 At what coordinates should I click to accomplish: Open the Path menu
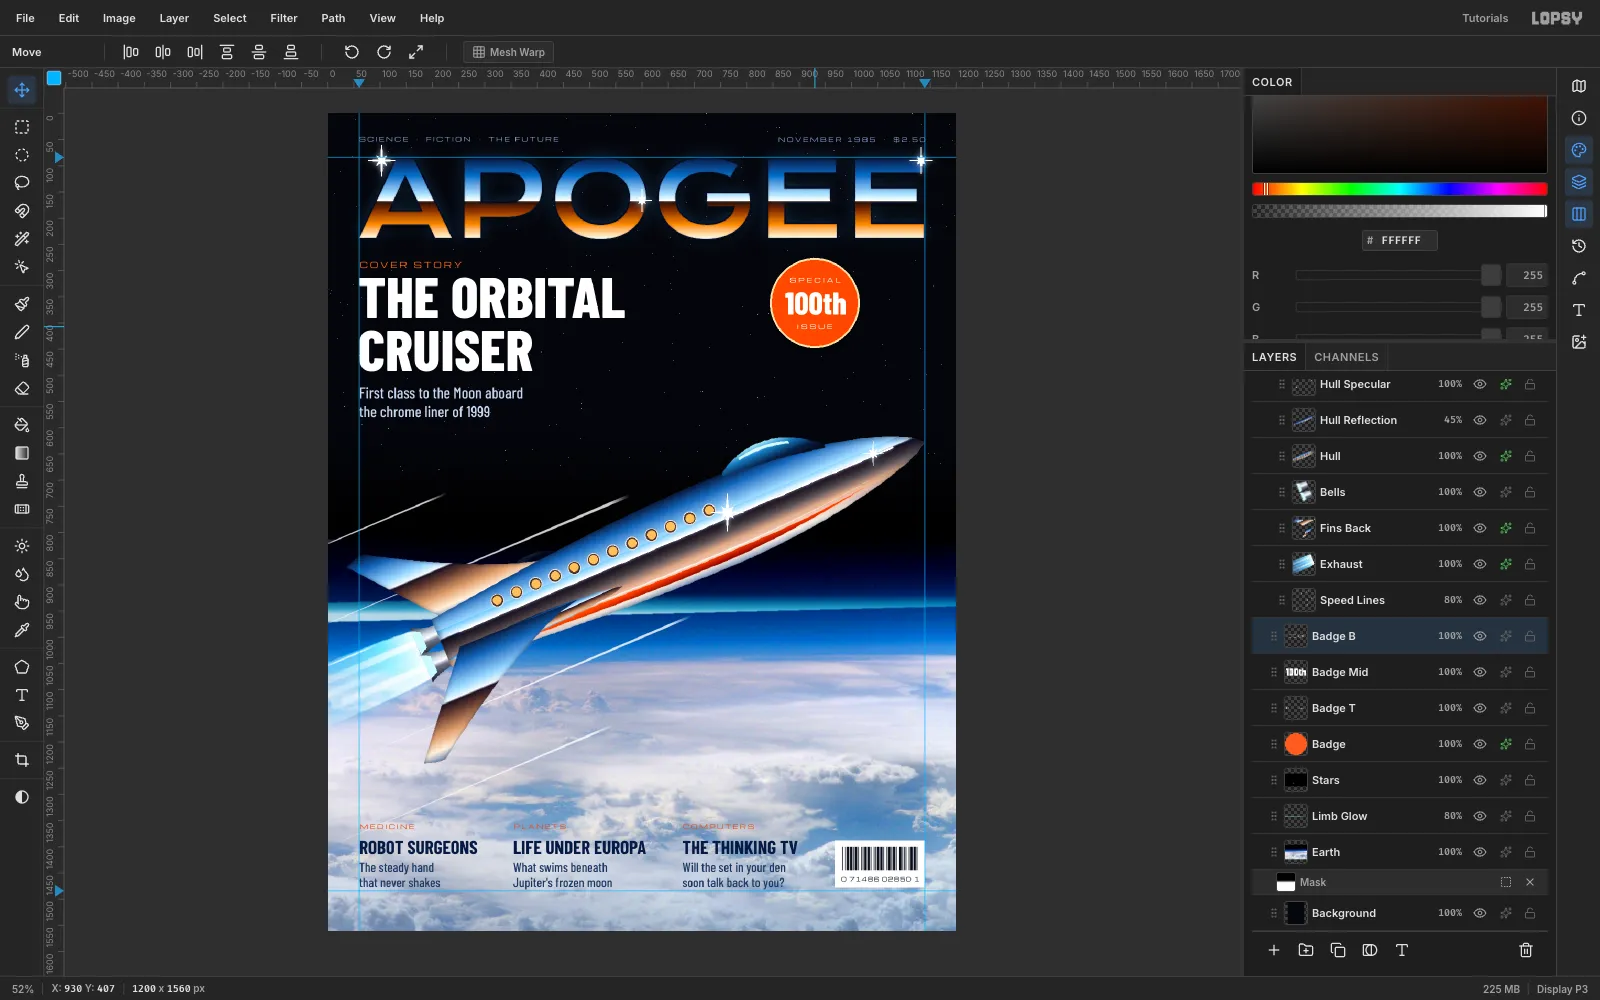(333, 18)
